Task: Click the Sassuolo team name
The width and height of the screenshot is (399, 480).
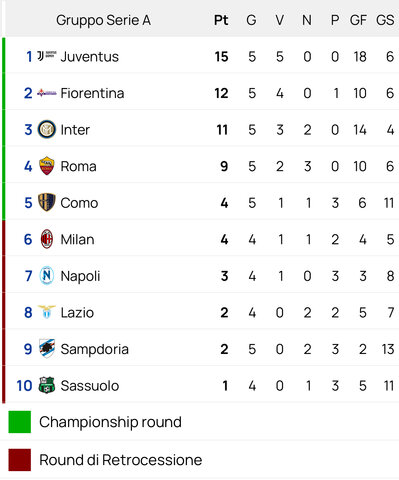Action: 90,386
